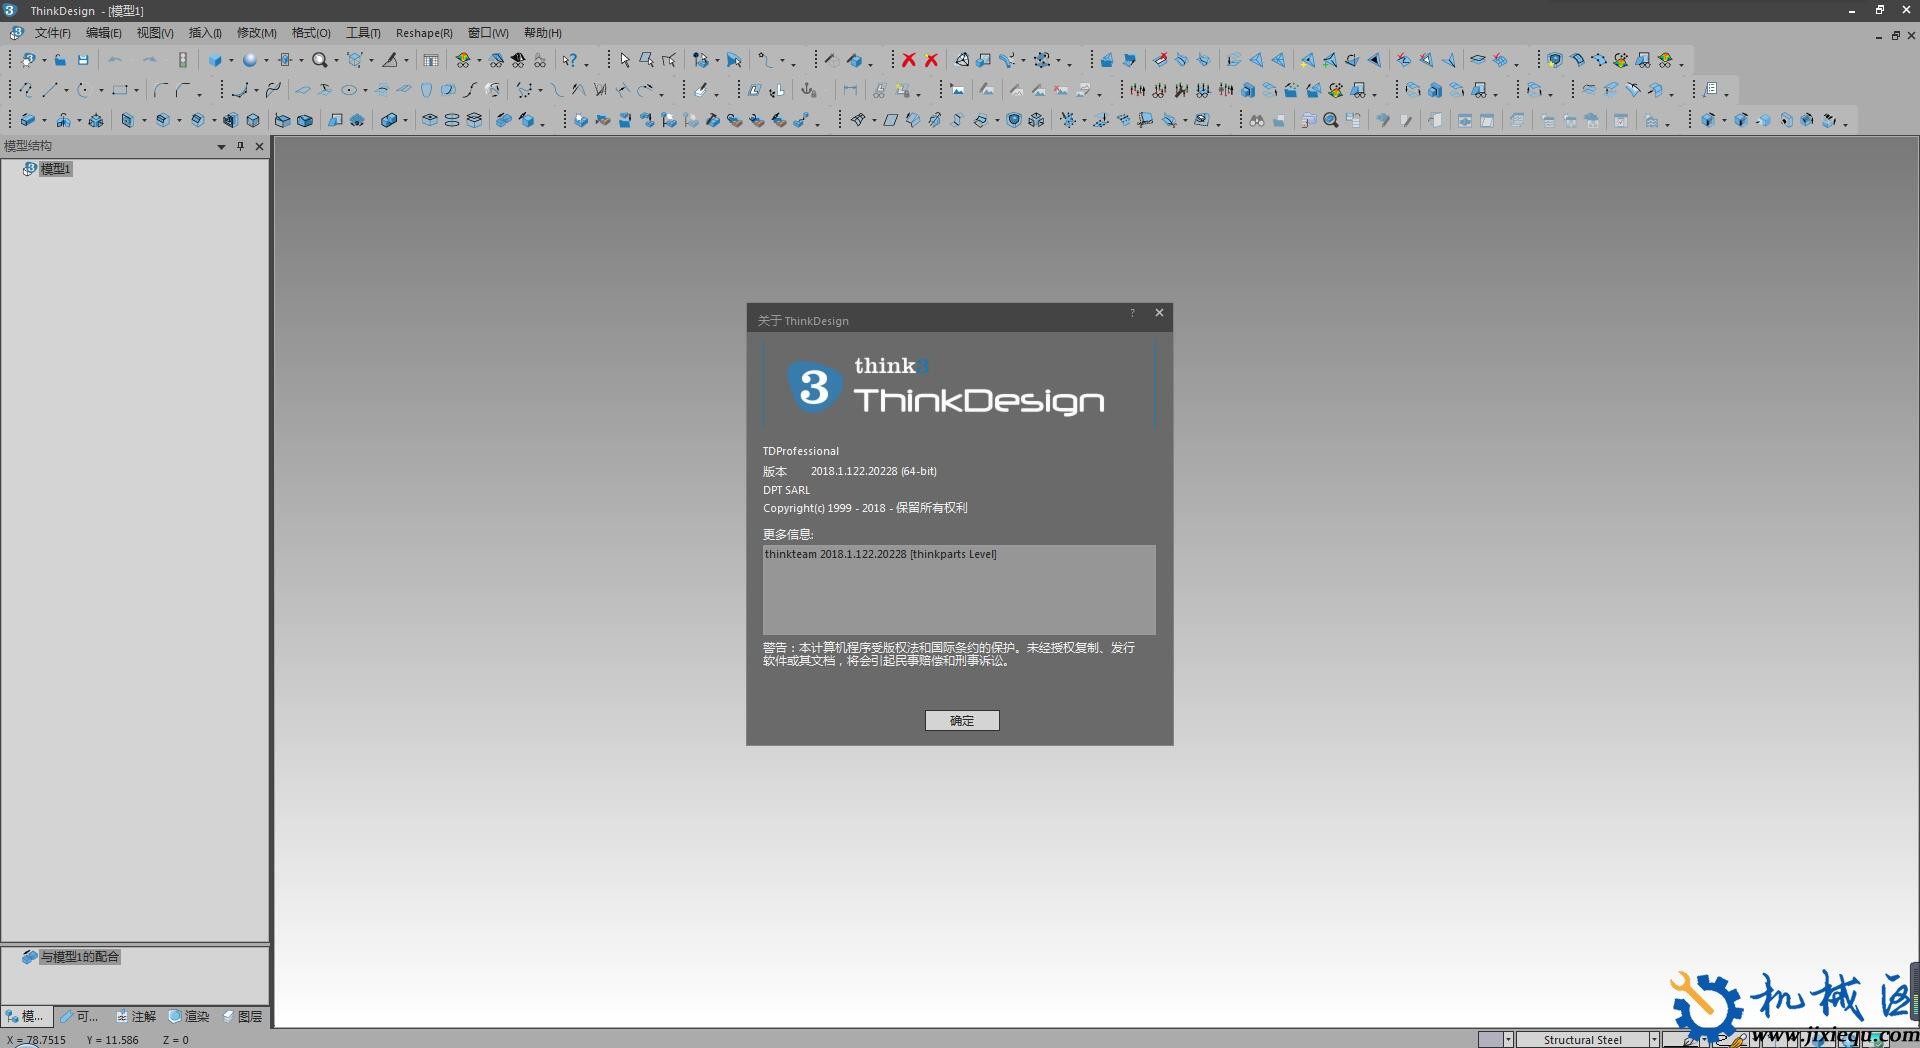The width and height of the screenshot is (1920, 1048).
Task: Switch to the 渲染 tab at bottom
Action: (191, 1016)
